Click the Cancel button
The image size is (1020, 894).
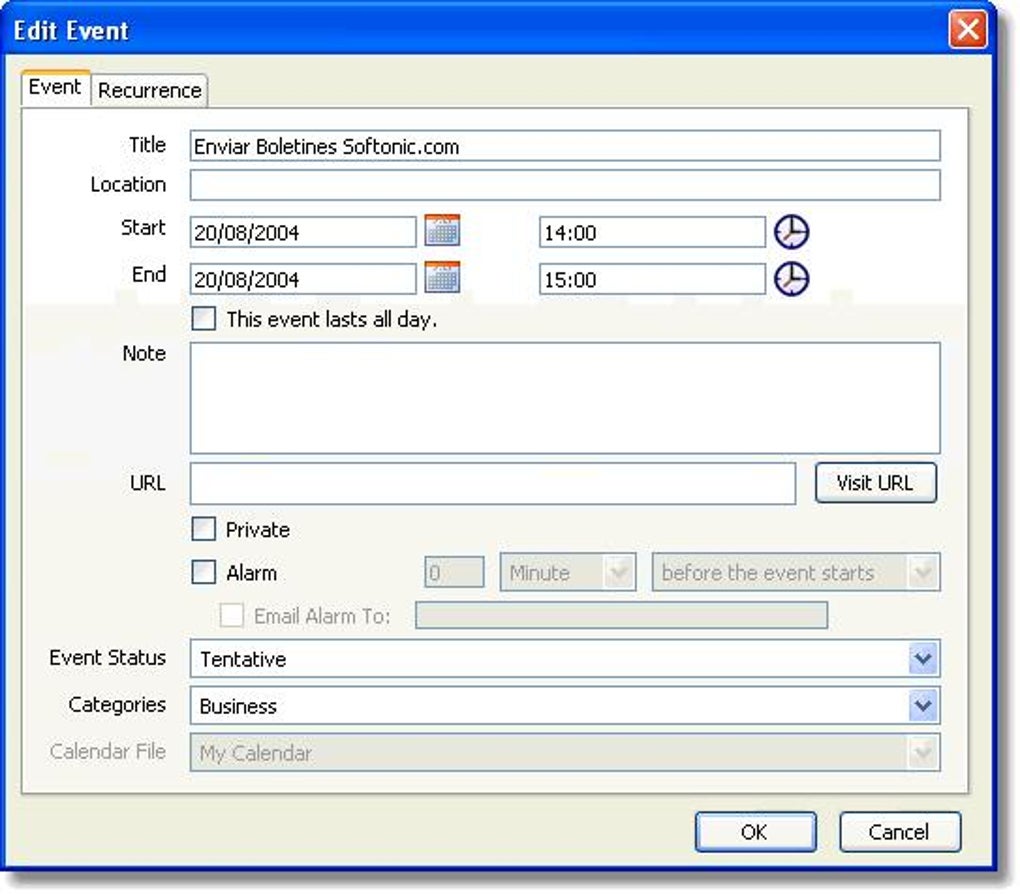pos(900,832)
